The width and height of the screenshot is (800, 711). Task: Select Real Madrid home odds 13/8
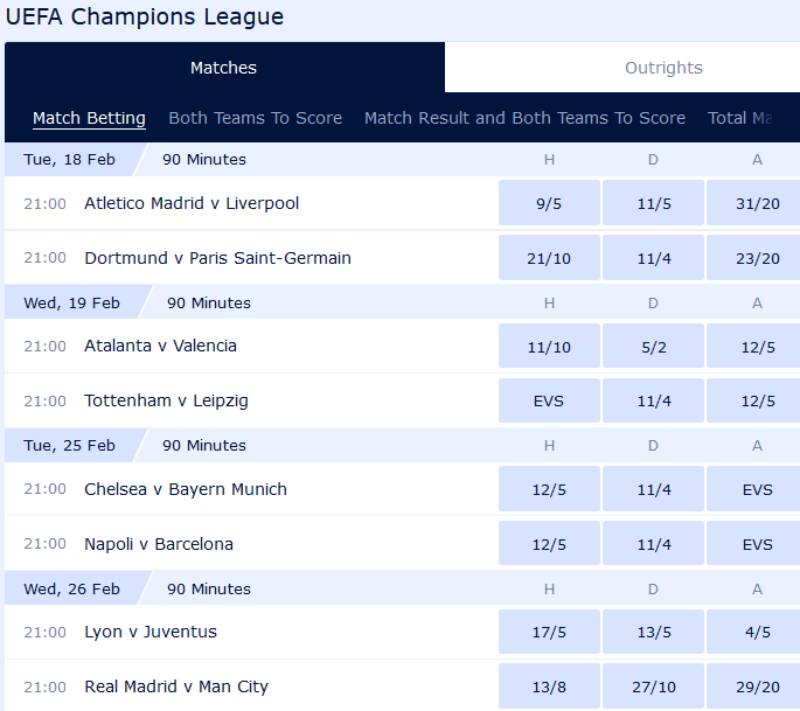549,687
